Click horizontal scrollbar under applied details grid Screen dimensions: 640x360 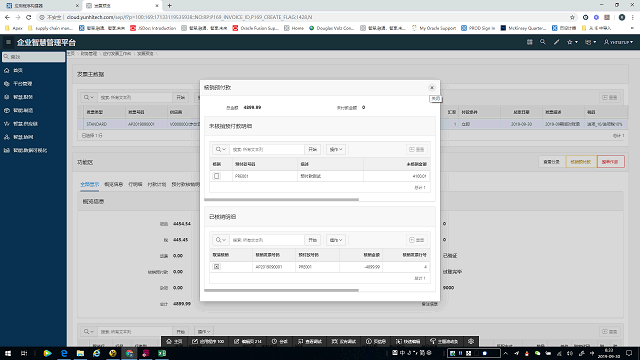pos(281,290)
